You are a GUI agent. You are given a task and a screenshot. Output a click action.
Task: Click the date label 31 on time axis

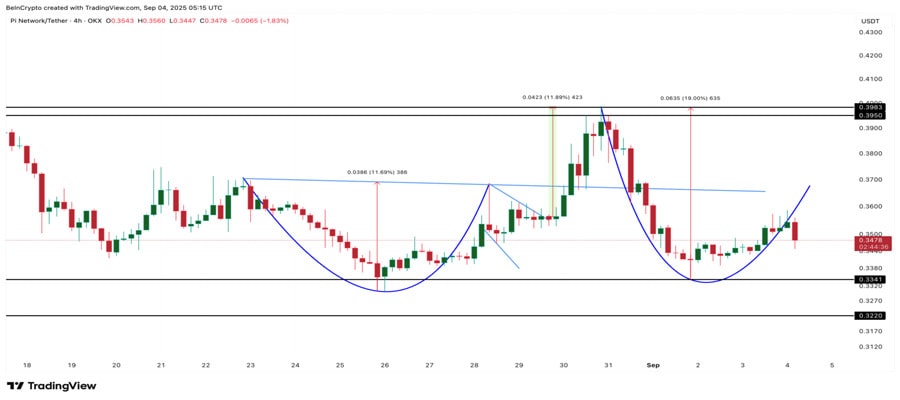608,365
